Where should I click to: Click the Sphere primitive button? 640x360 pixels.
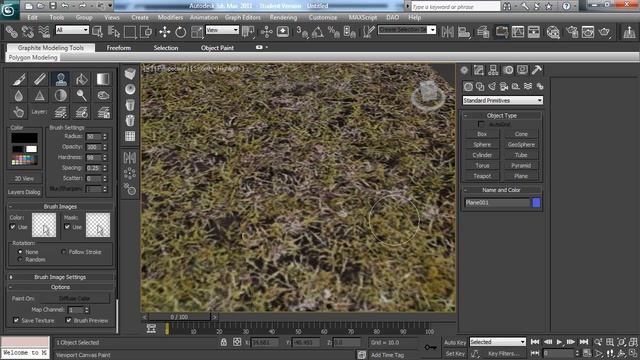(x=482, y=144)
